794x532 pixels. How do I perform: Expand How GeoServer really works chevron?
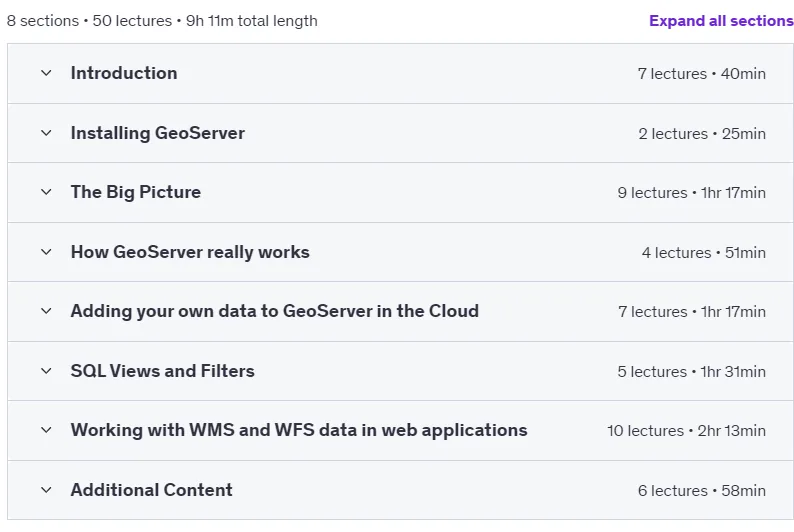tap(46, 252)
